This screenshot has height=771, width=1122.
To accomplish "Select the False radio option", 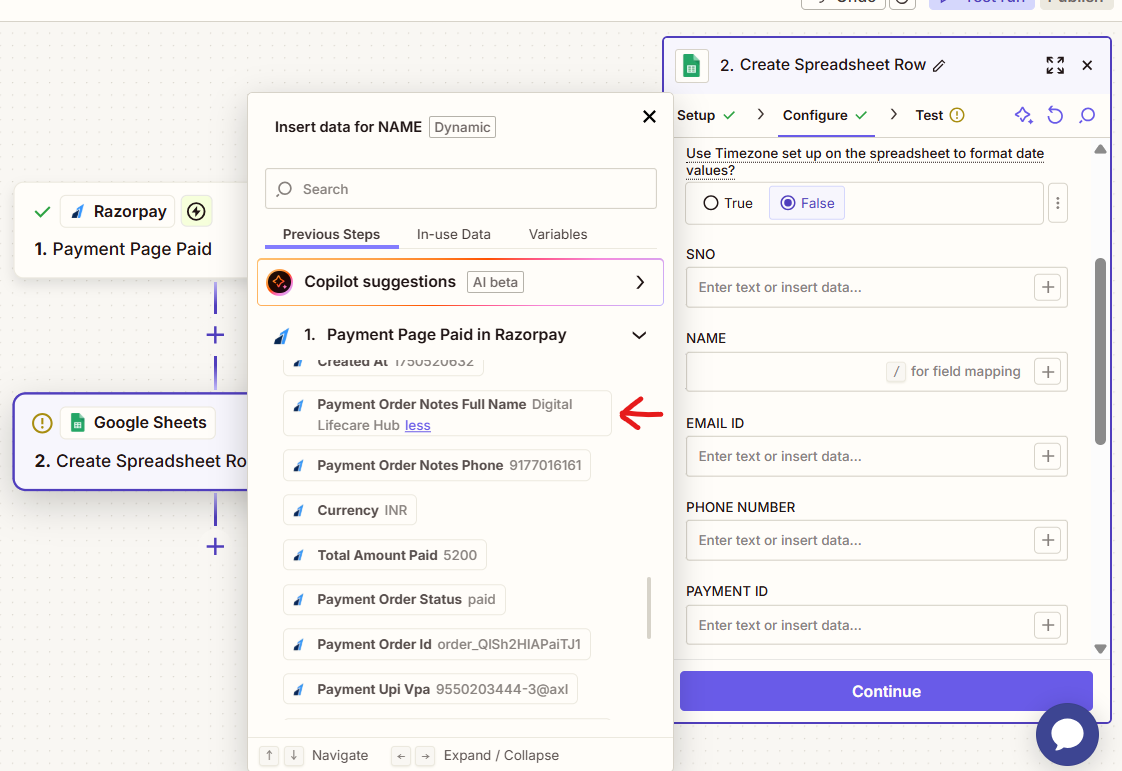I will 787,203.
